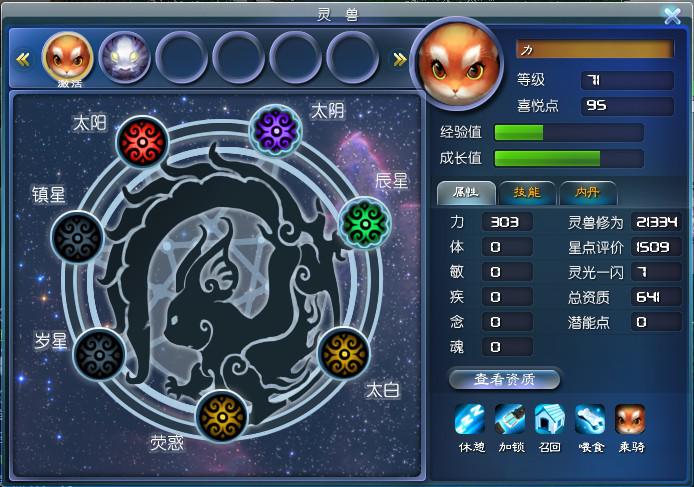This screenshot has height=487, width=694.
Task: Toggle the 加锁 lock icon
Action: click(510, 419)
